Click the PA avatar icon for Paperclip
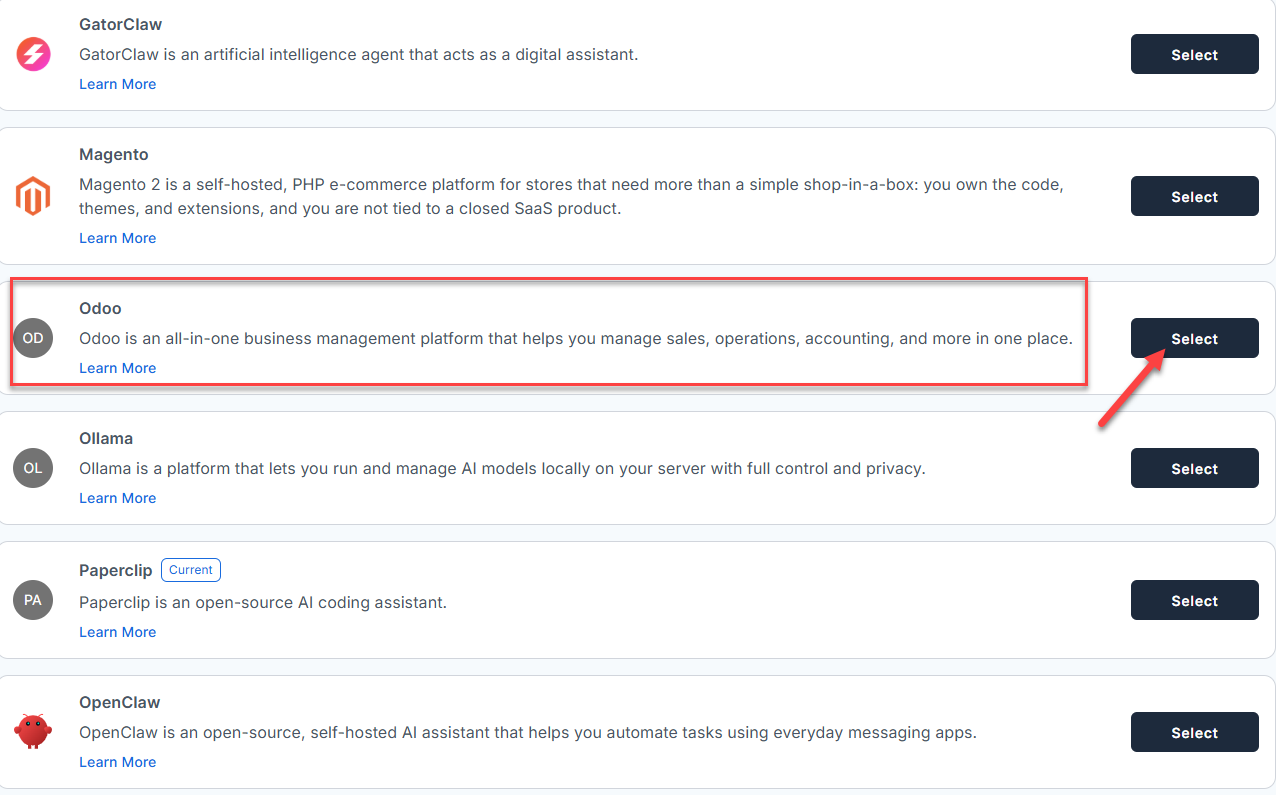1276x795 pixels. tap(32, 599)
